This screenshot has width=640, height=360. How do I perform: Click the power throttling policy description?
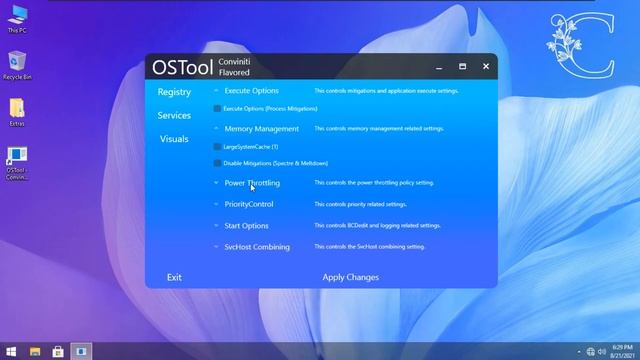374,182
